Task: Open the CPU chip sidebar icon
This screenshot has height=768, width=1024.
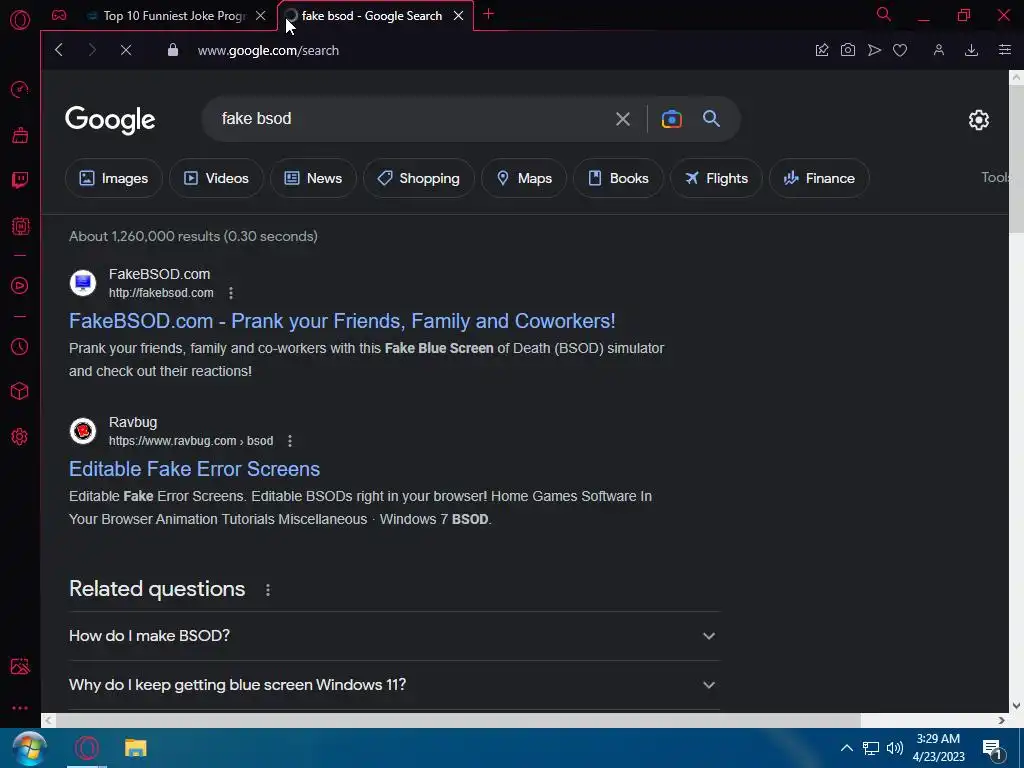Action: 20,226
